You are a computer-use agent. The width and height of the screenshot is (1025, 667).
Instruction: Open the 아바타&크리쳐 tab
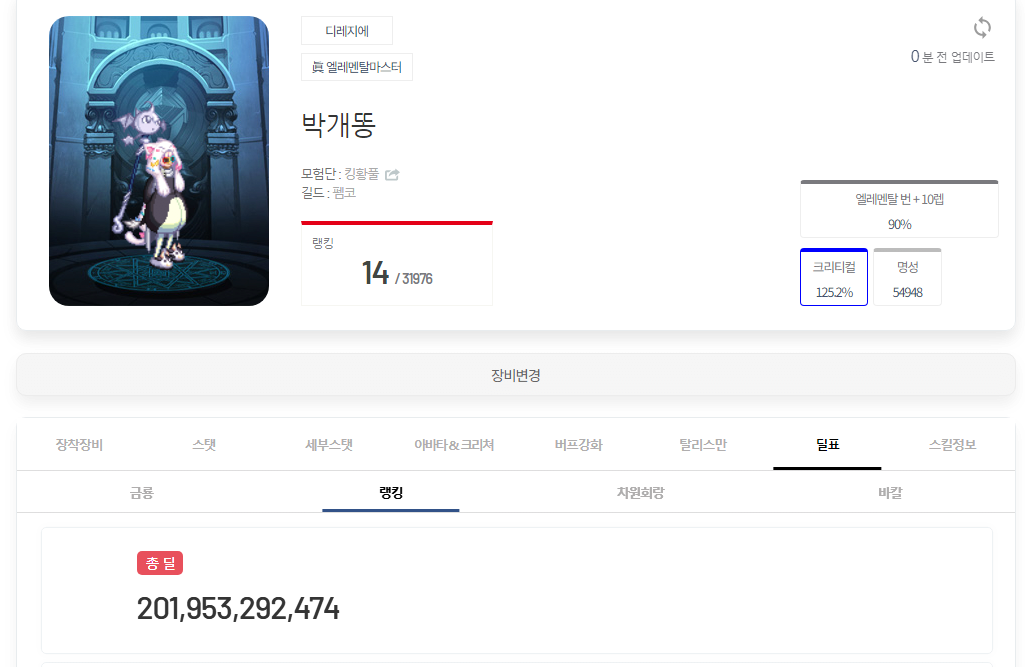click(454, 445)
